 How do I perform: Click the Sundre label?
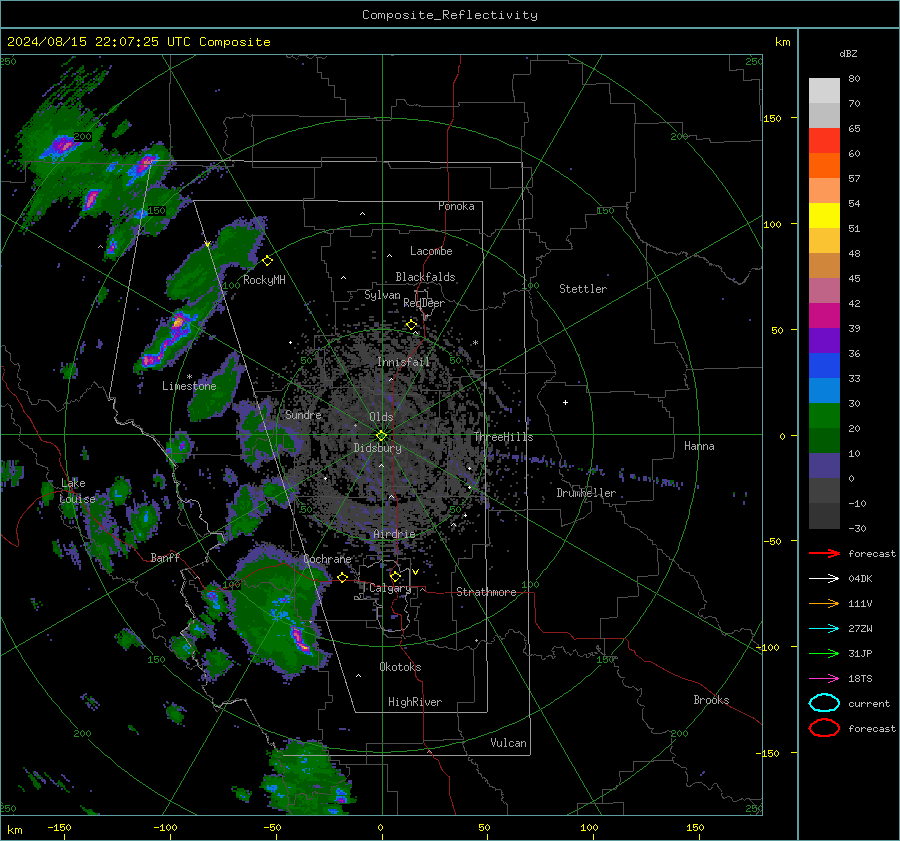[x=303, y=415]
